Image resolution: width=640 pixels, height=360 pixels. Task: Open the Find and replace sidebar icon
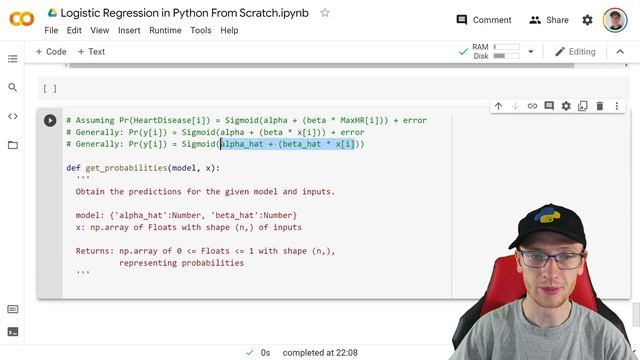point(13,87)
